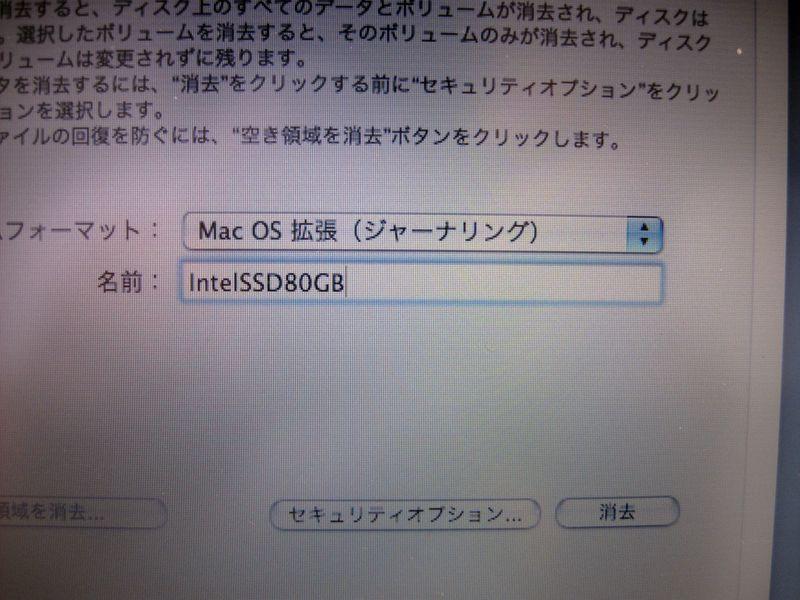Click the 消去 erase button
The width and height of the screenshot is (800, 600).
click(x=617, y=512)
